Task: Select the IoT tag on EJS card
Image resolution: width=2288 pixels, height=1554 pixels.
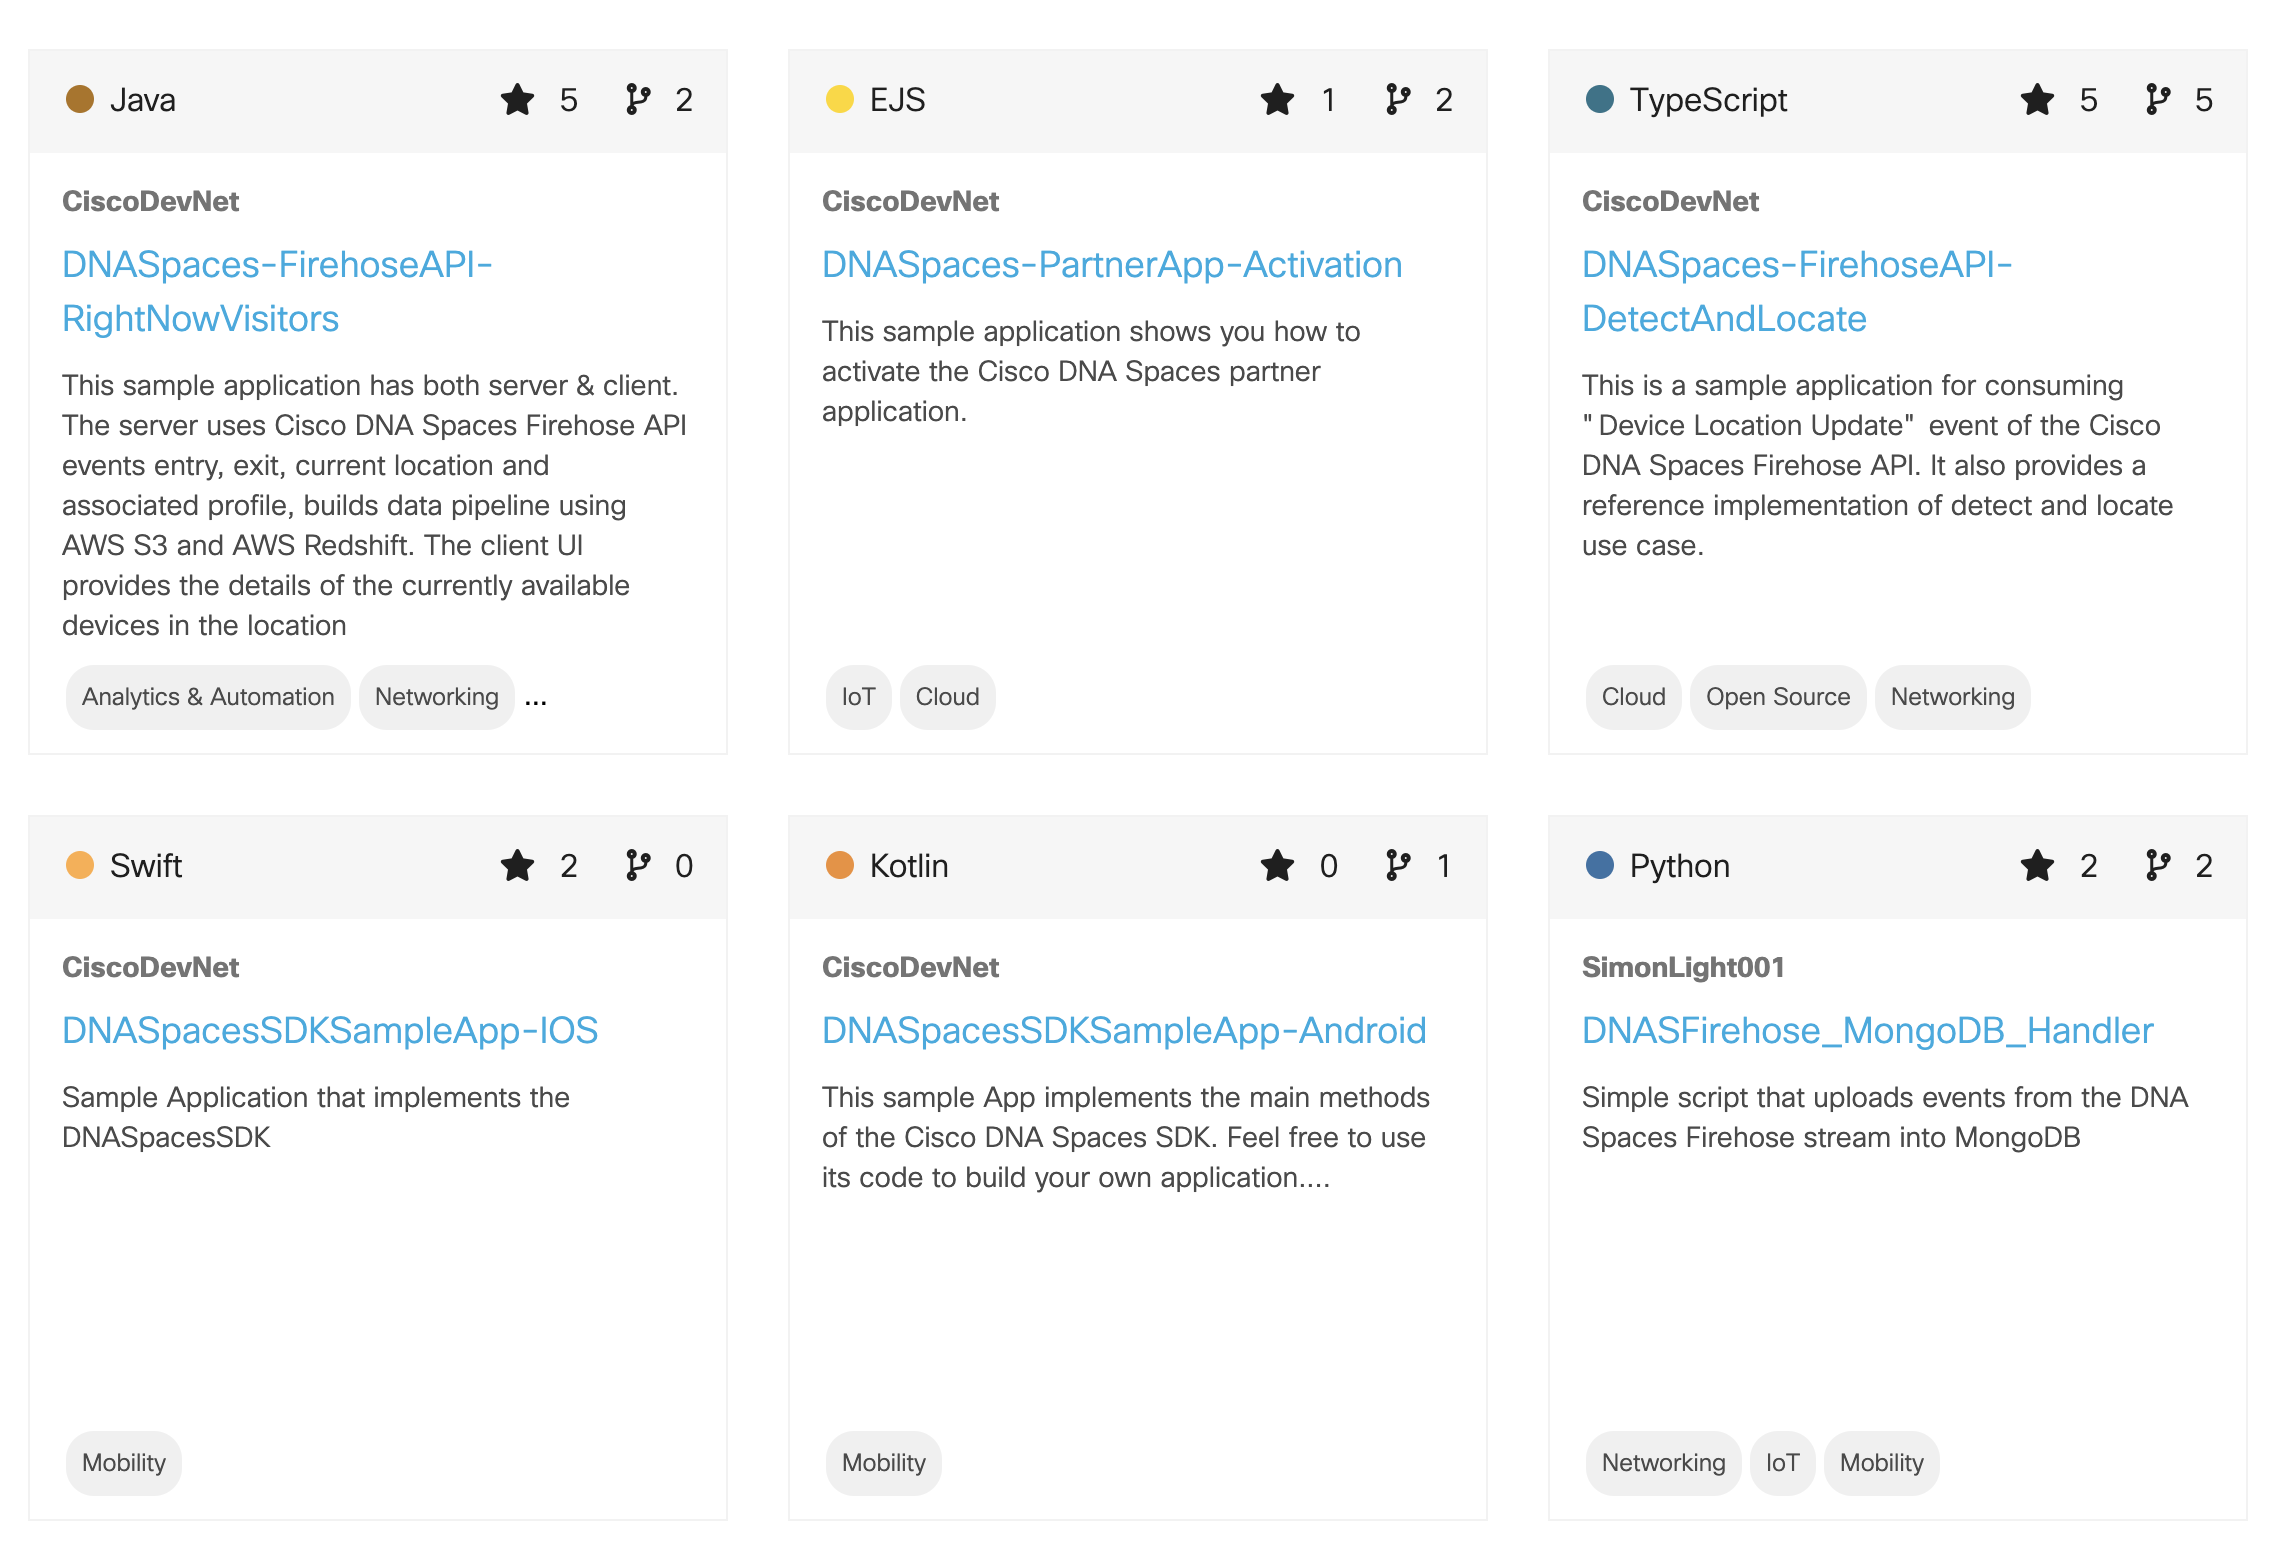Action: (858, 697)
